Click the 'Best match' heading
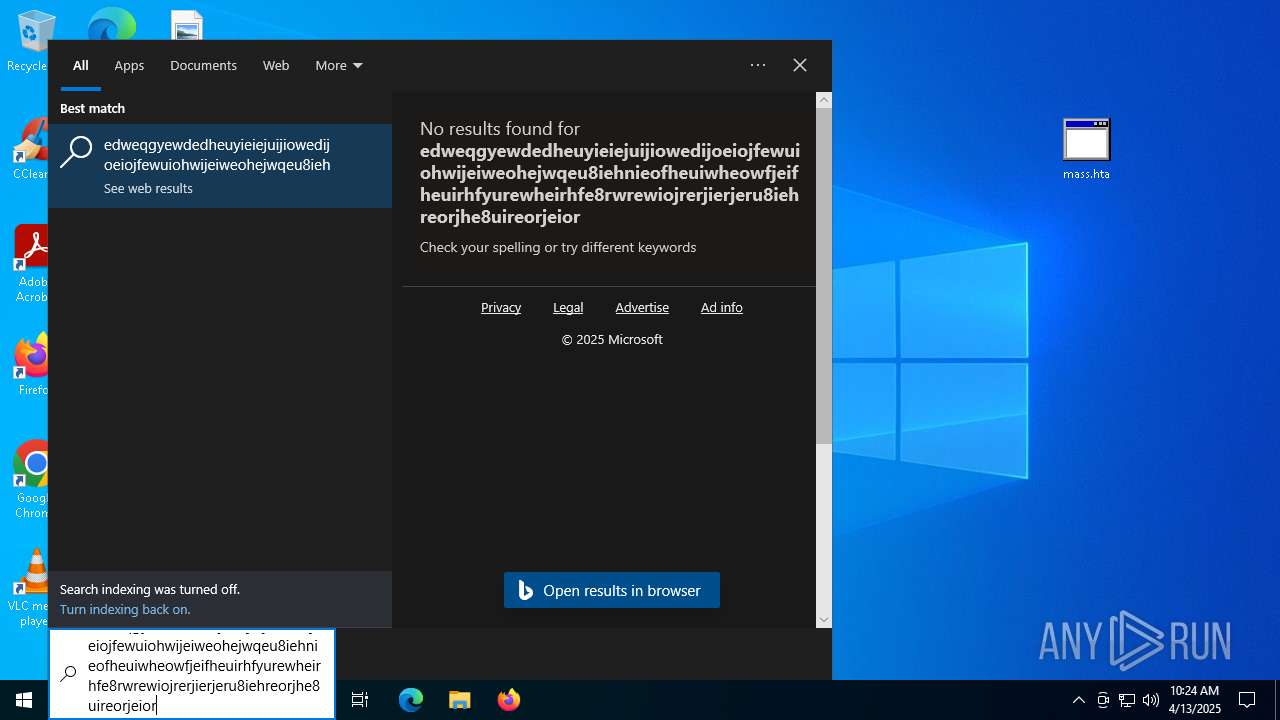The width and height of the screenshot is (1280, 720). tap(92, 108)
